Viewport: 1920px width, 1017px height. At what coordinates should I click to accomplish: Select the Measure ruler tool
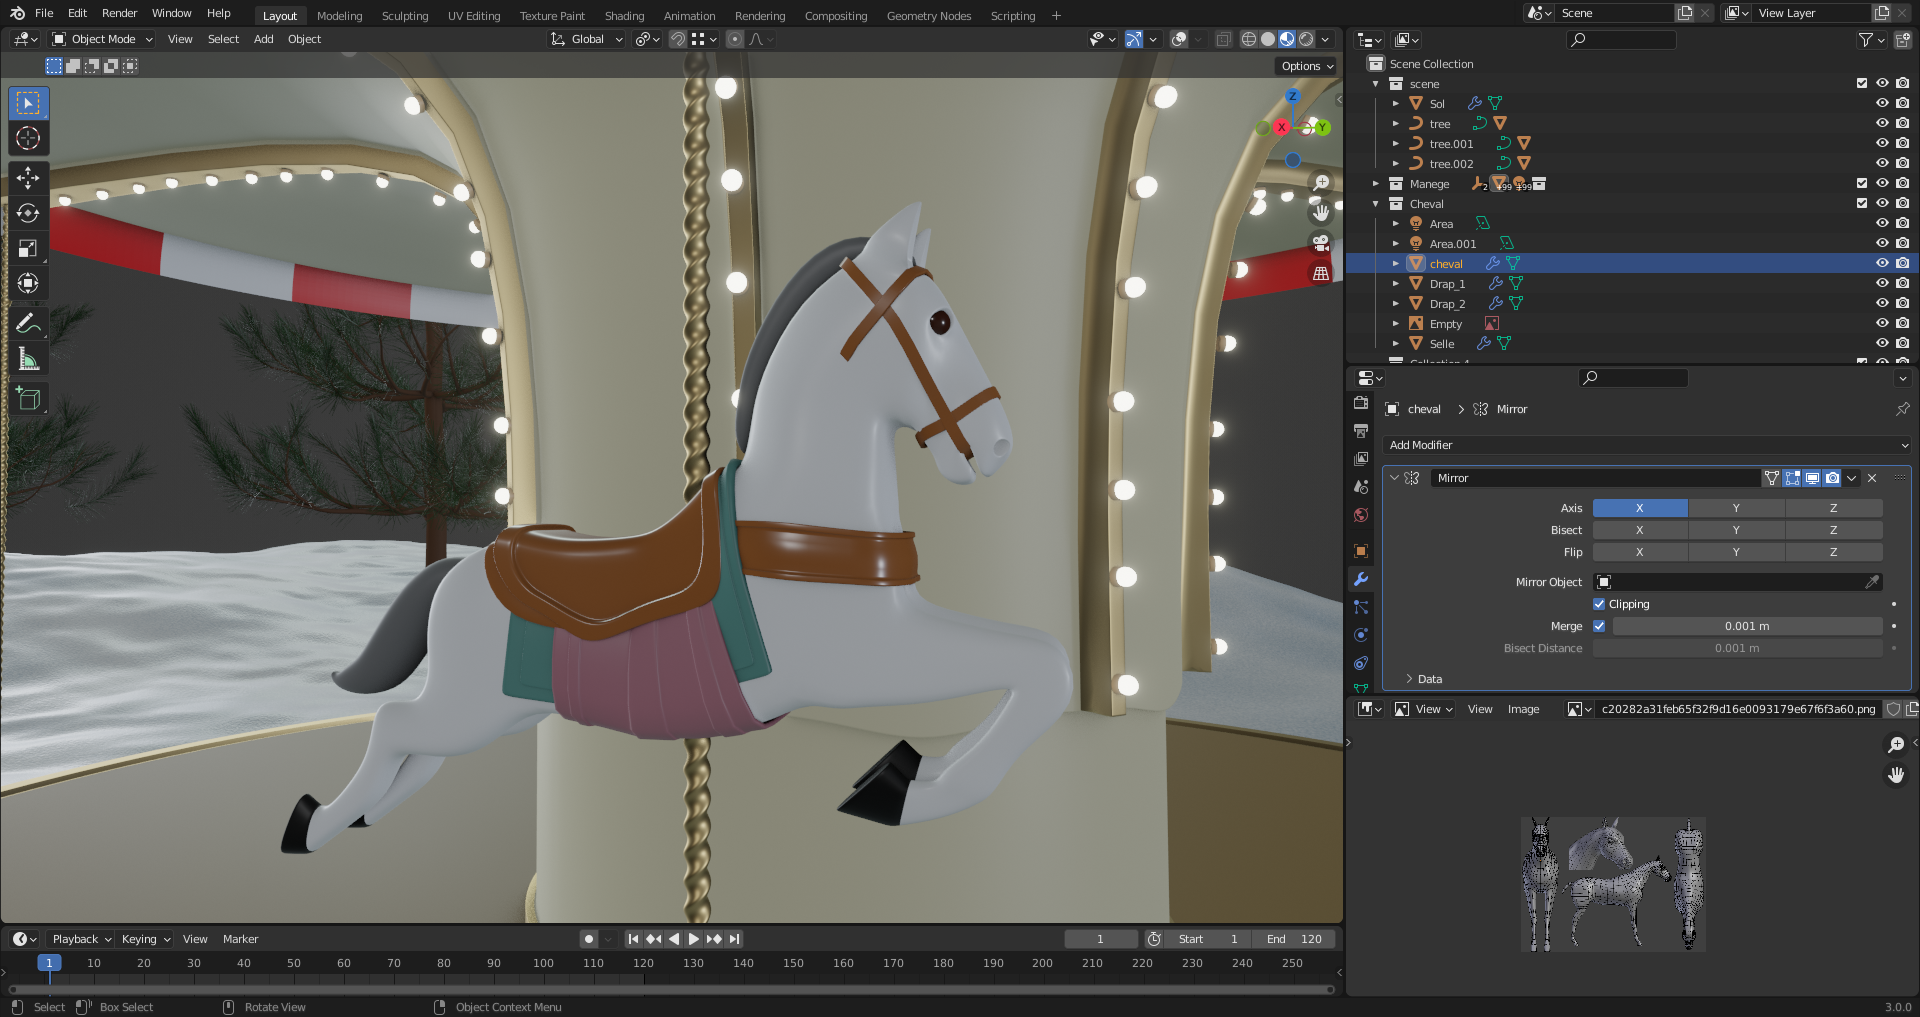coord(28,359)
